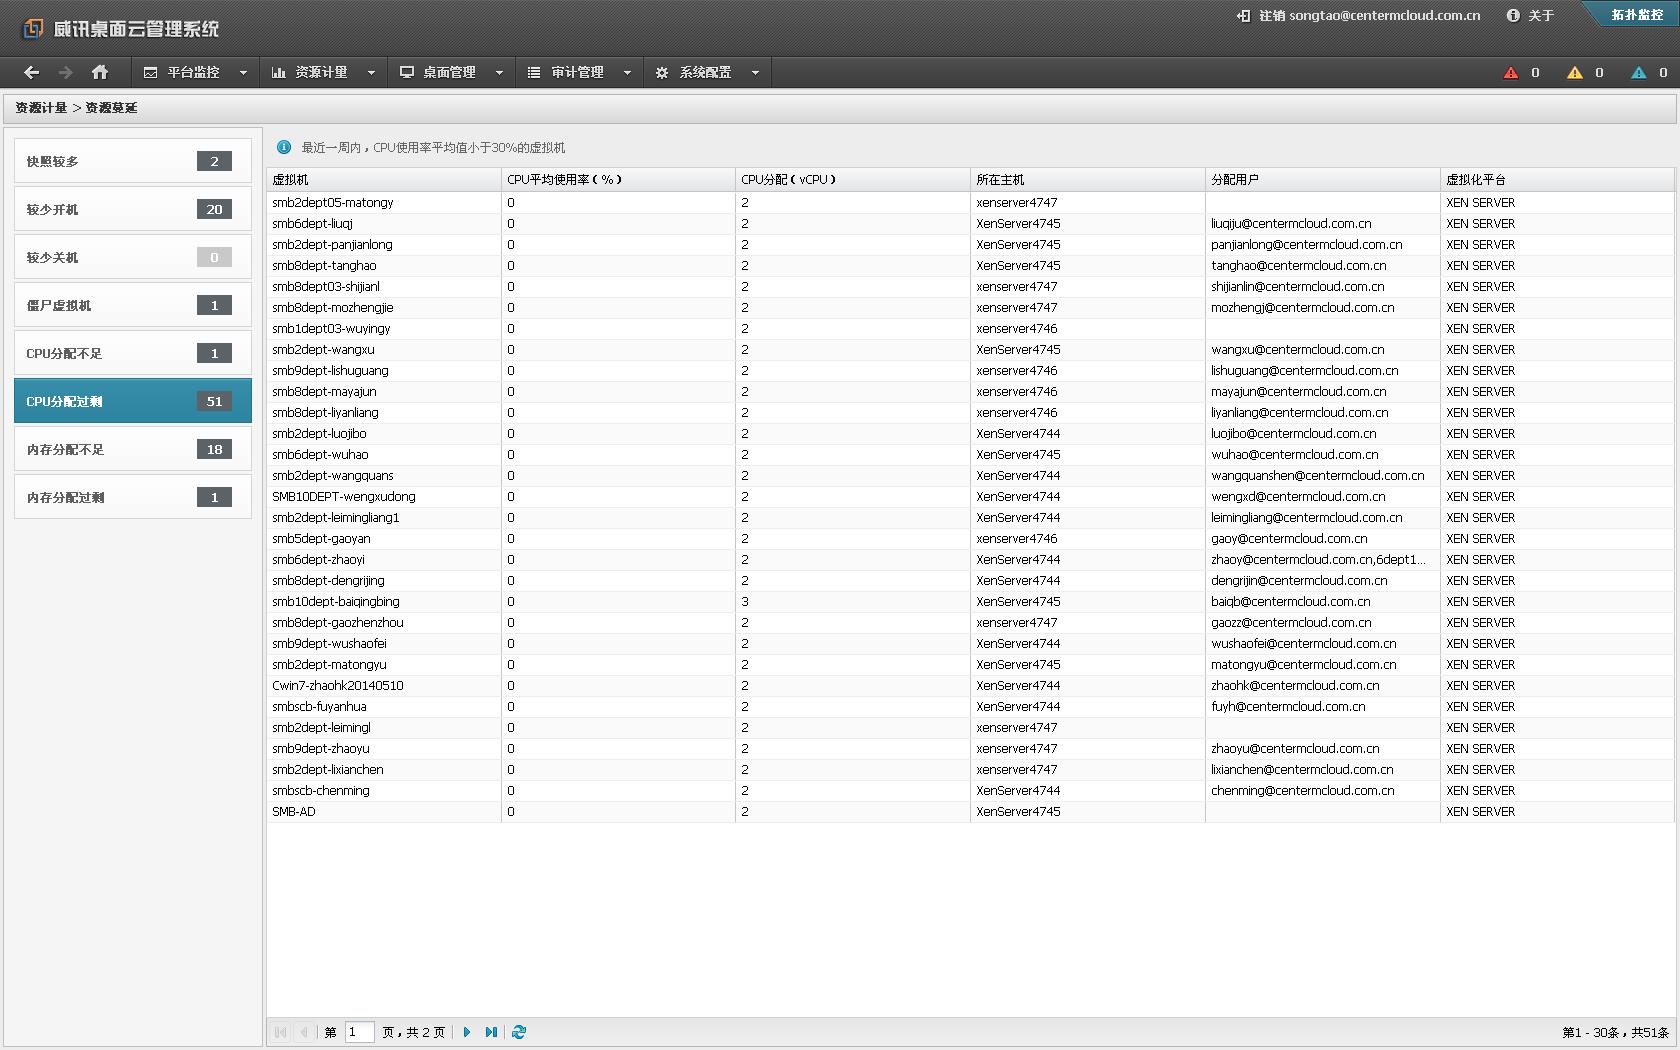The width and height of the screenshot is (1680, 1050).
Task: Jump to first page of results
Action: pyautogui.click(x=280, y=1032)
